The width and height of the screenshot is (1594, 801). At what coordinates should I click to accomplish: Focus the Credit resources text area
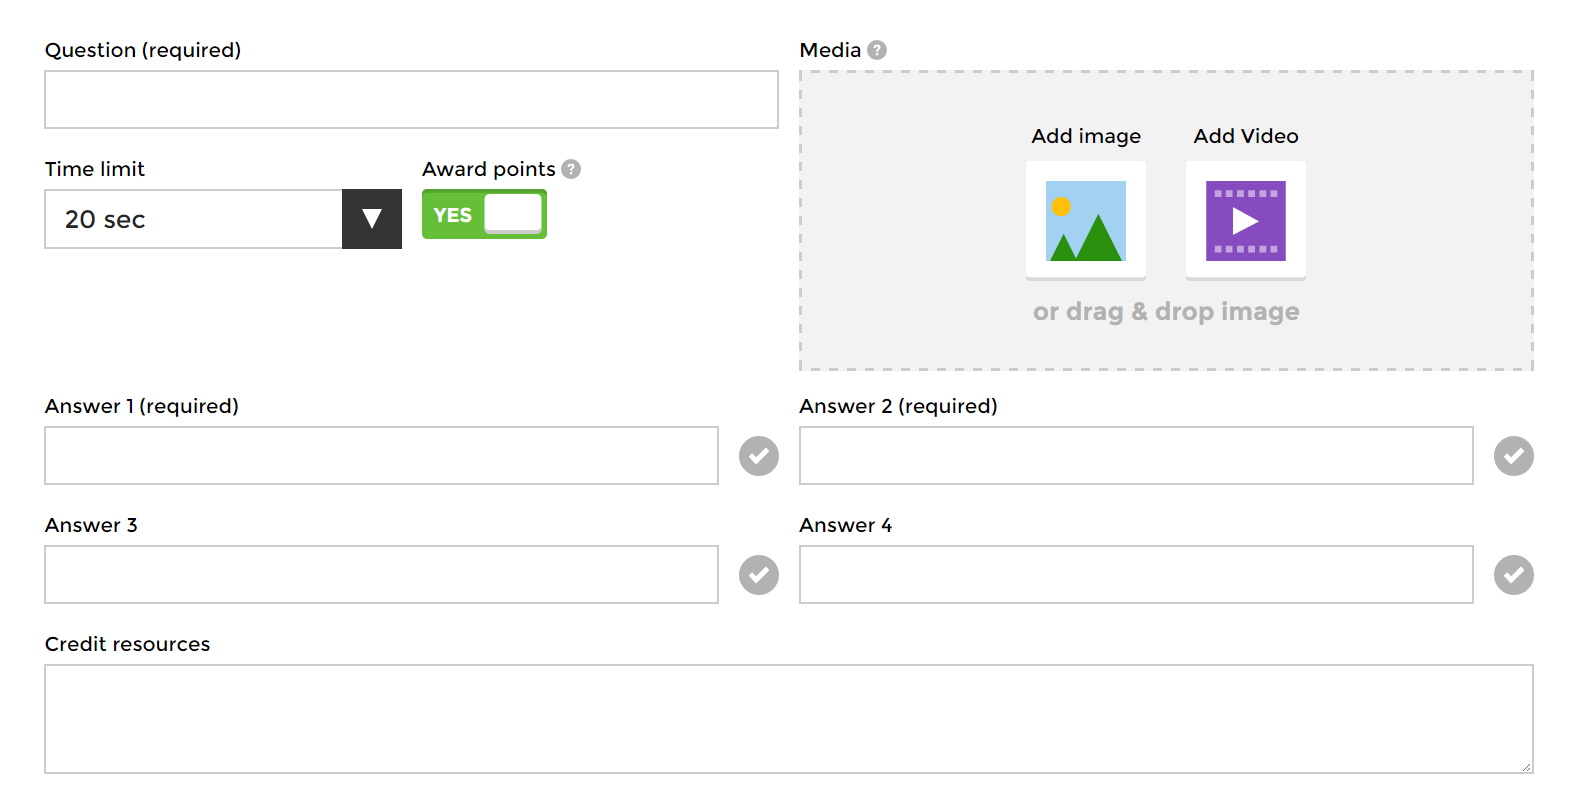point(788,719)
